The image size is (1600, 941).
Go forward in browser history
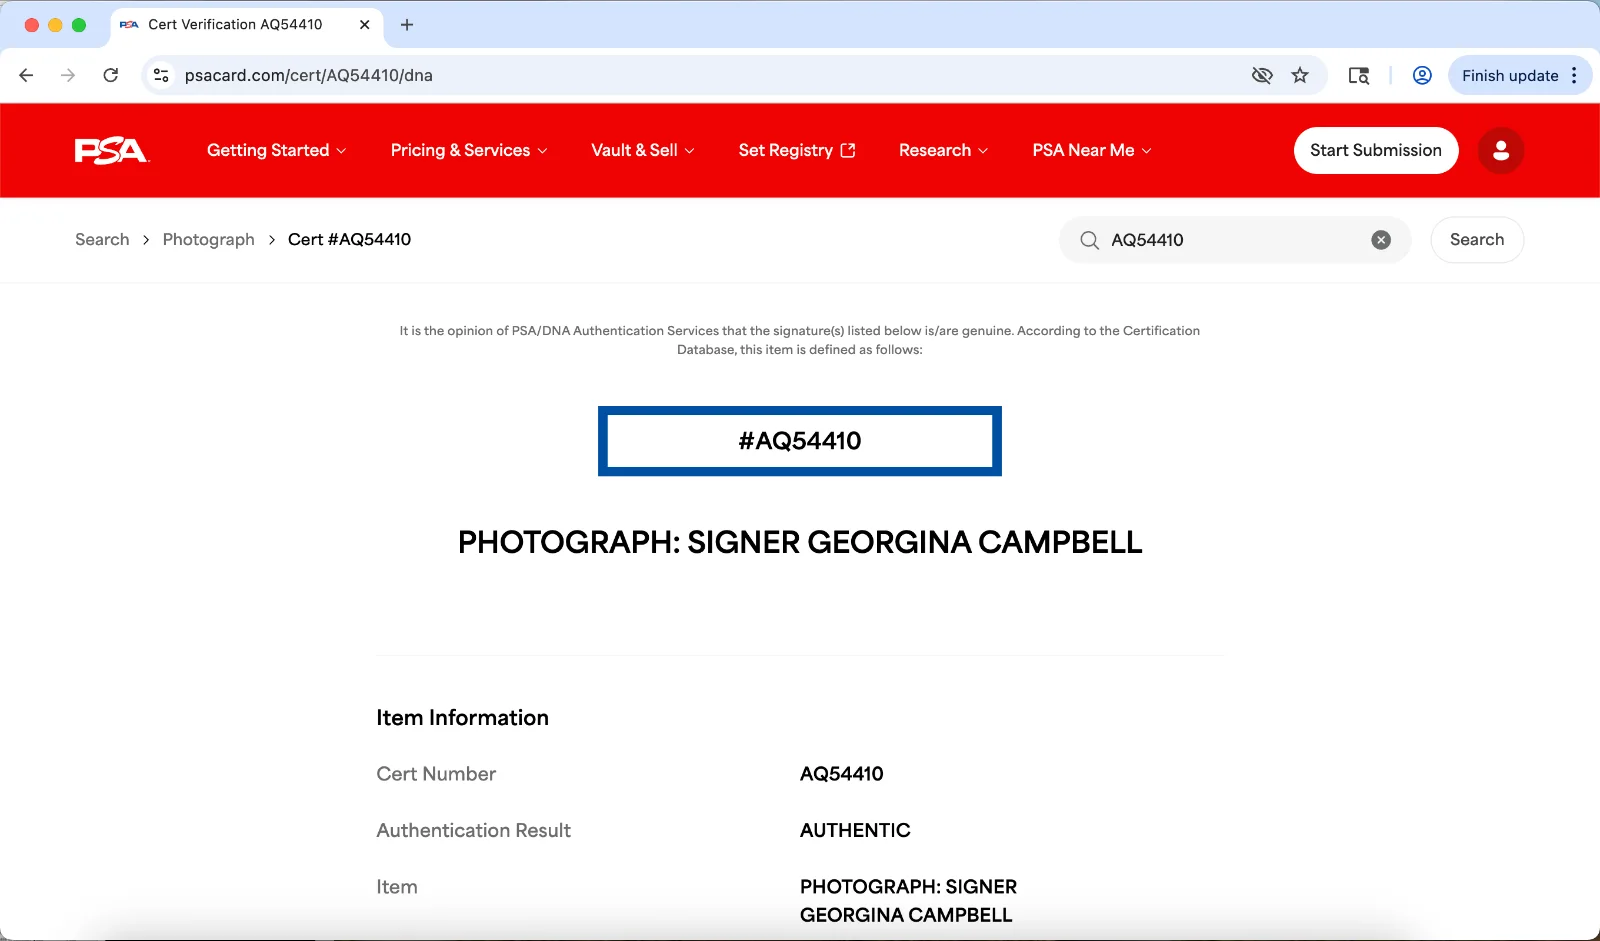click(68, 75)
